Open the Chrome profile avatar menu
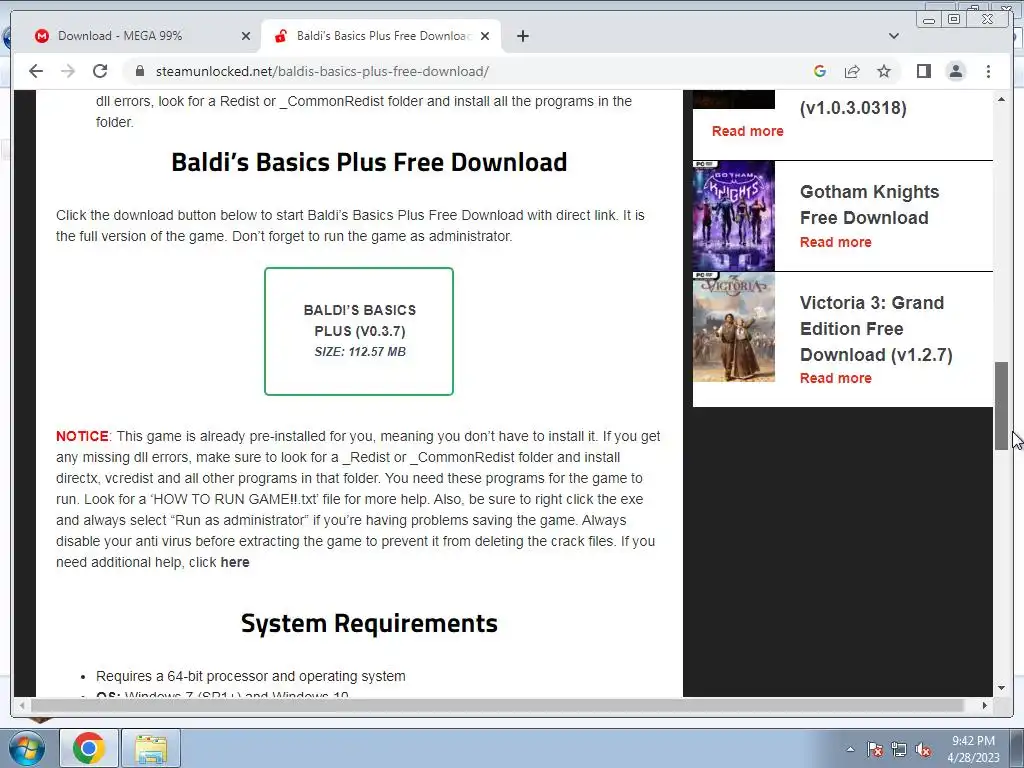This screenshot has width=1024, height=768. [955, 71]
